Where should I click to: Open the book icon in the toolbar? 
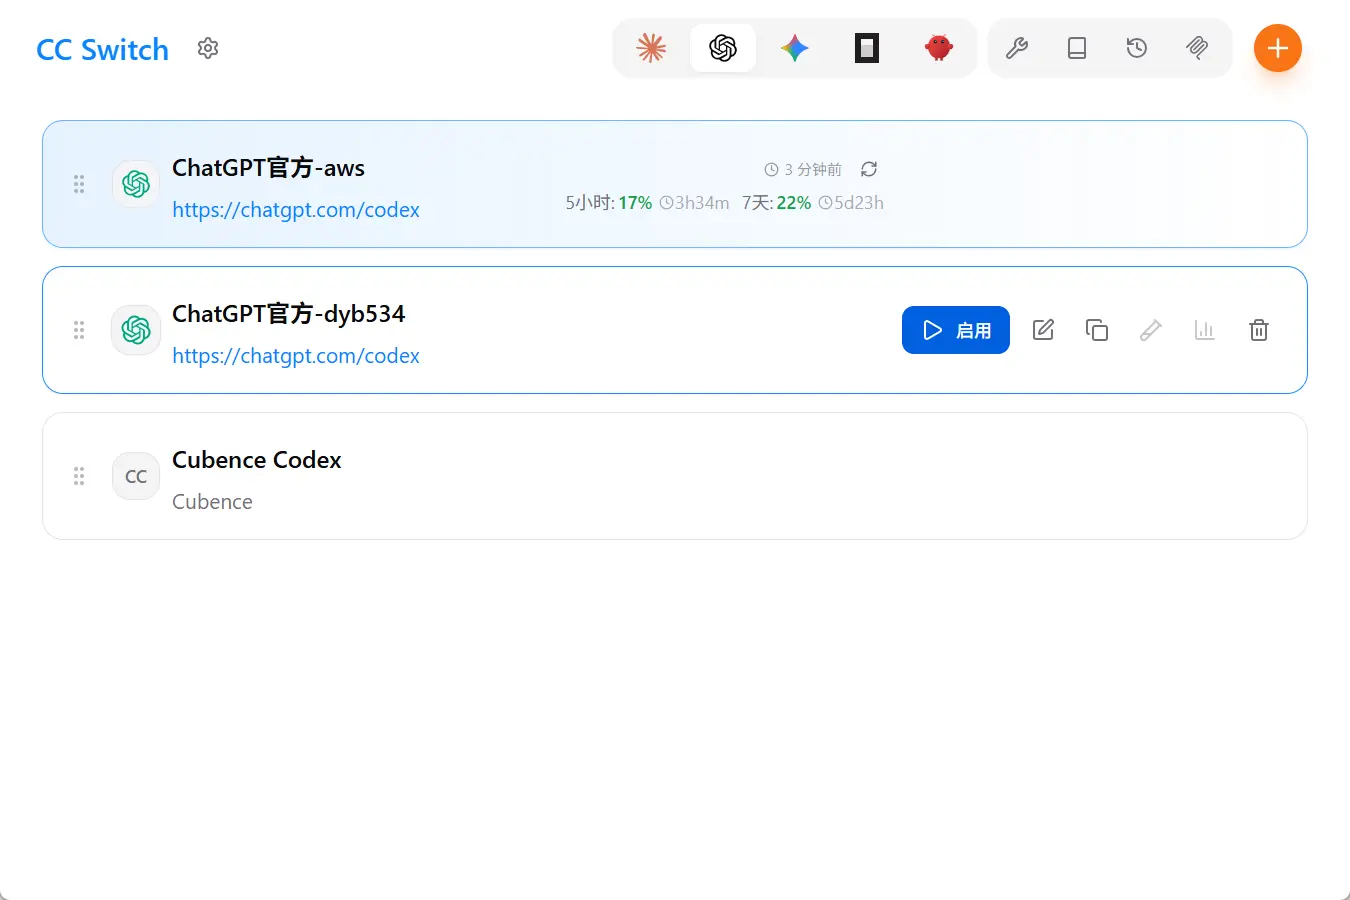click(x=1077, y=48)
